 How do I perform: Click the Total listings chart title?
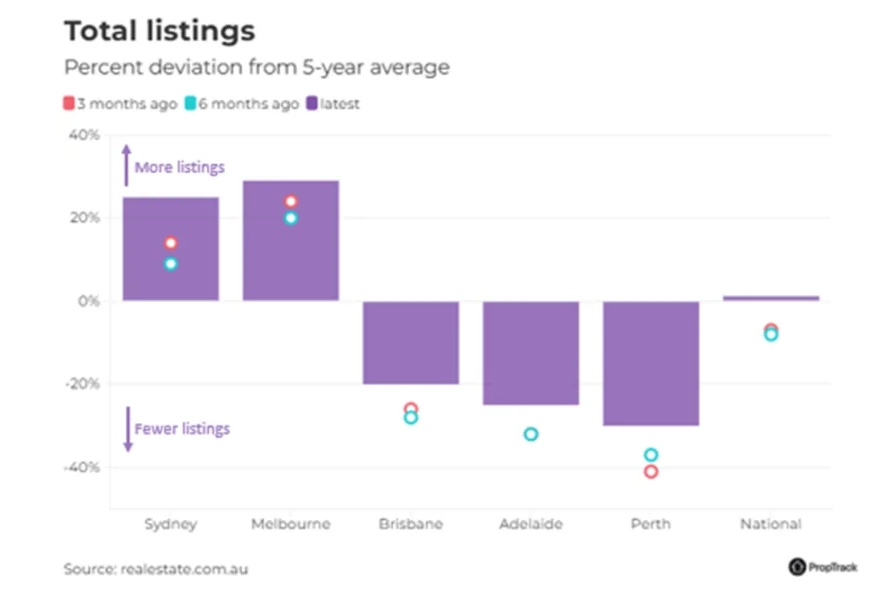coord(159,31)
